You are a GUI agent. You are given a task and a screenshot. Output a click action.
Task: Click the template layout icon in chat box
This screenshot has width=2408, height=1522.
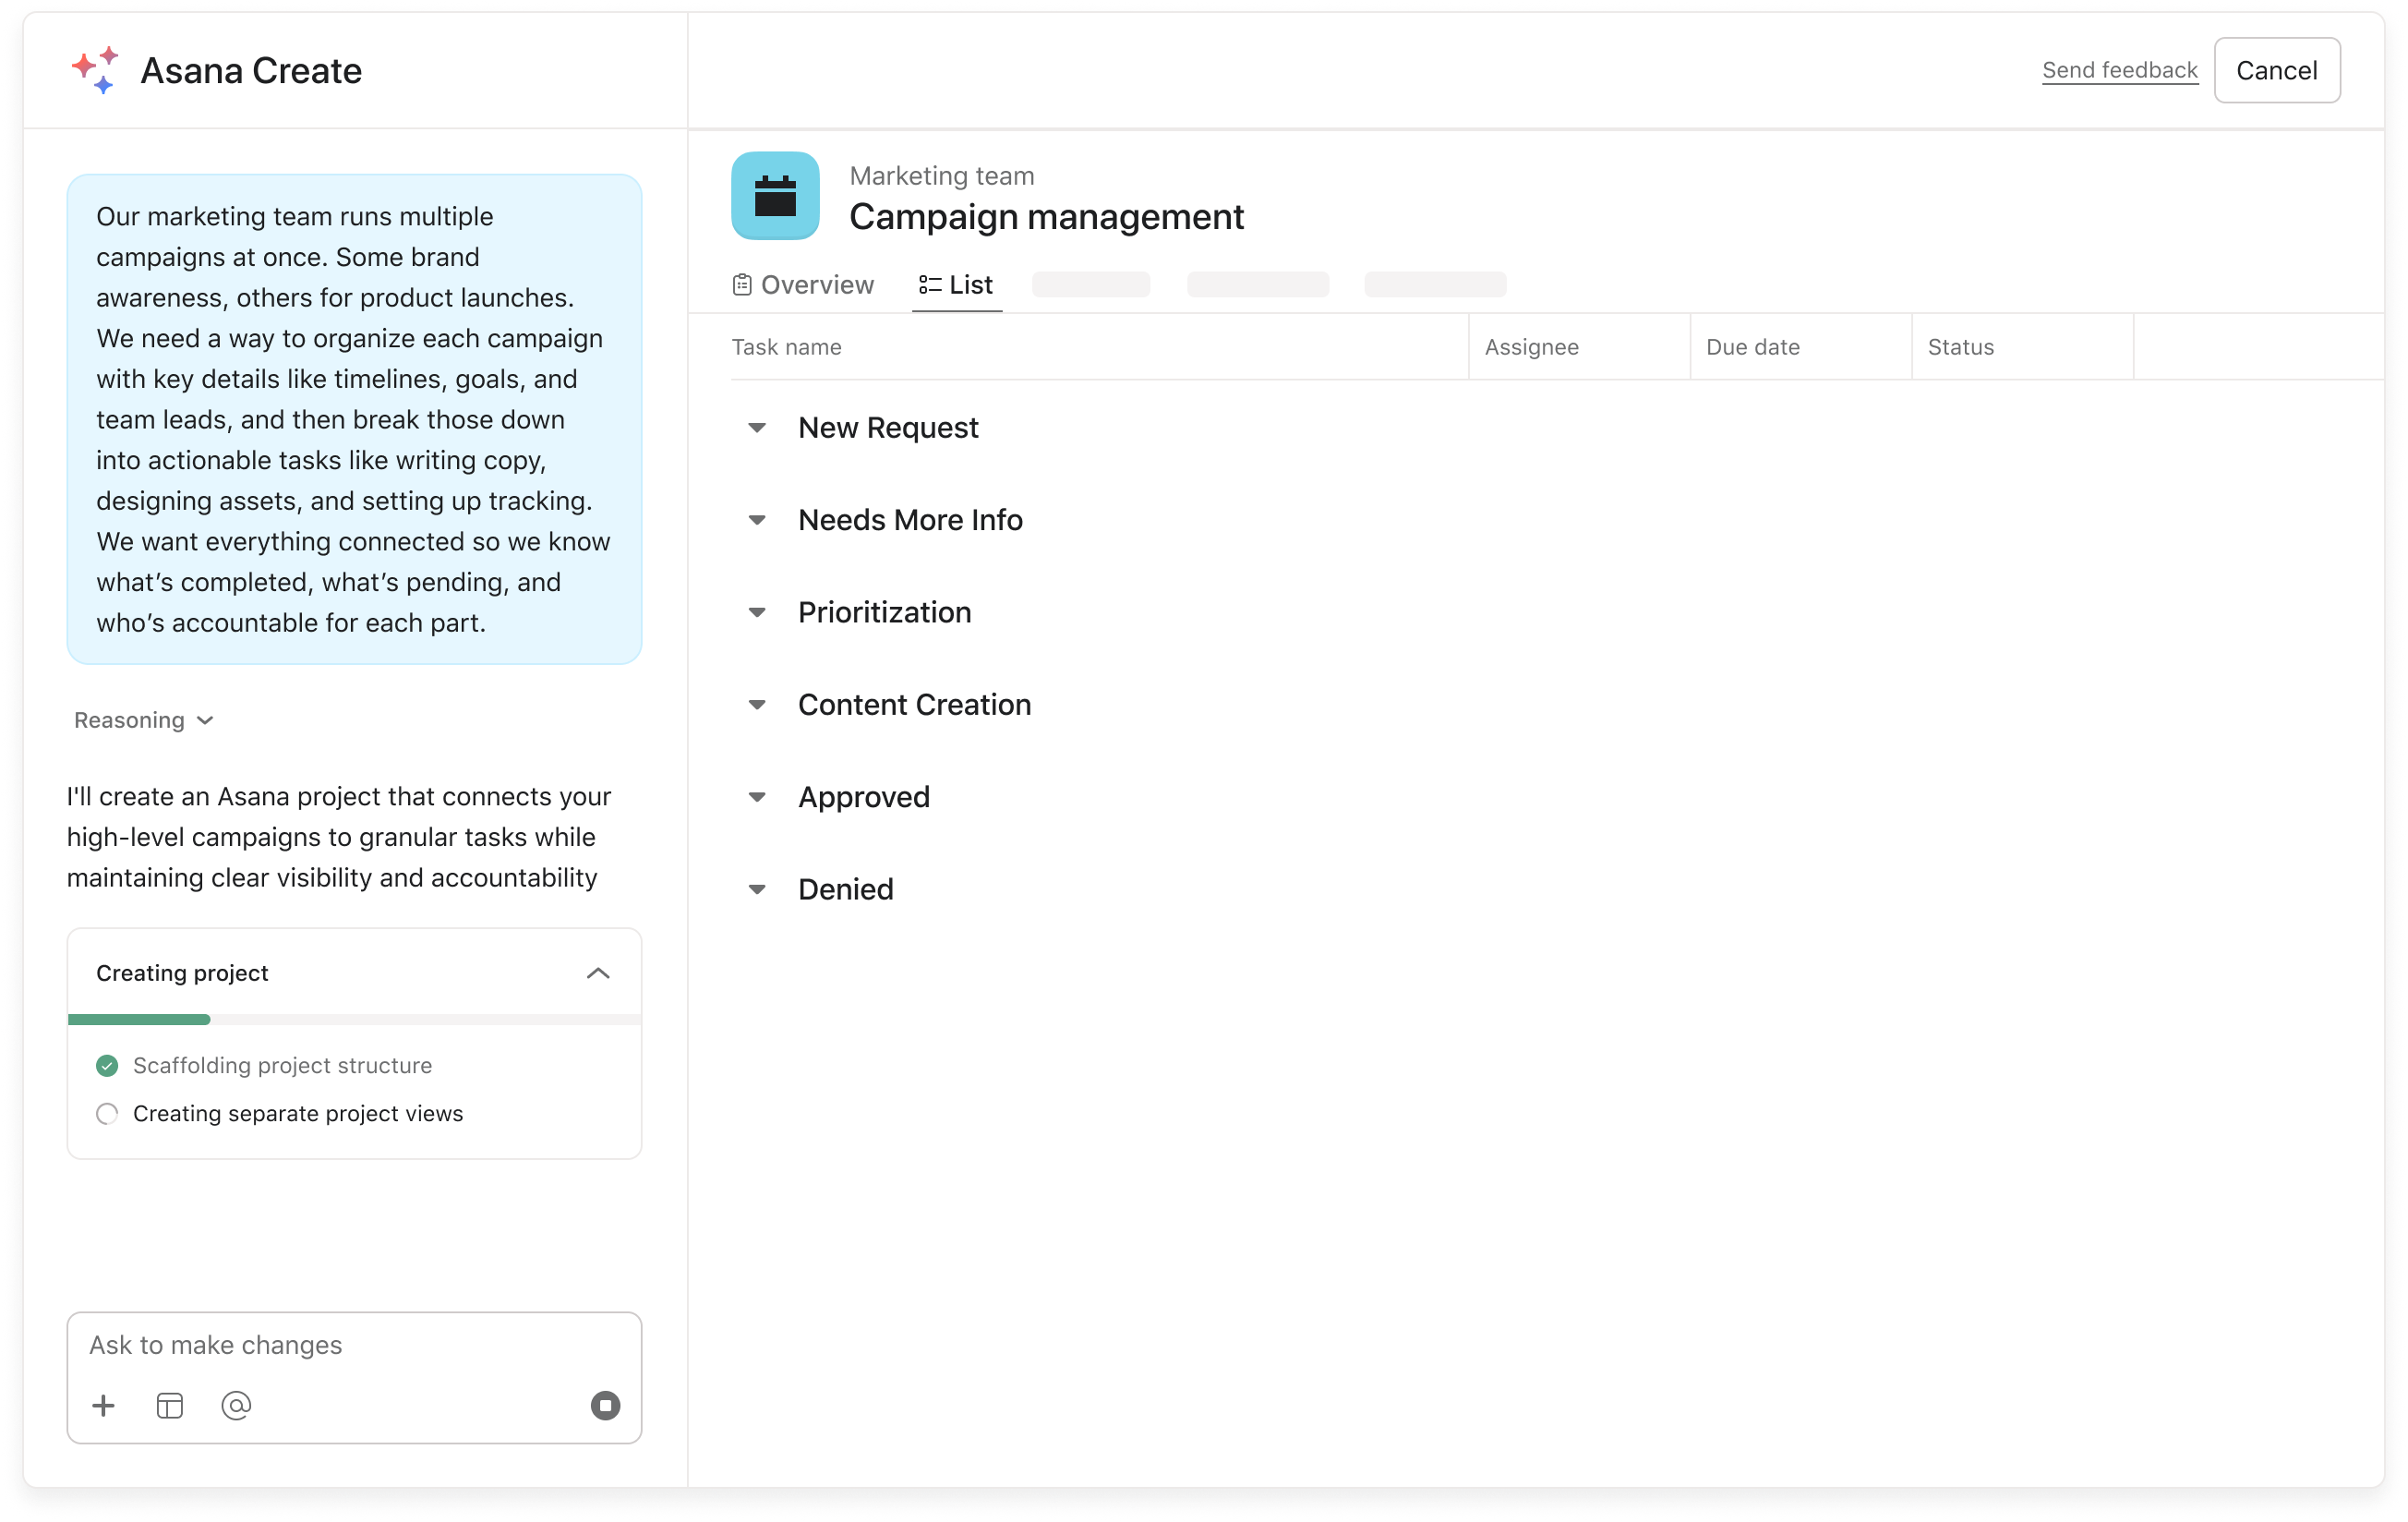(x=170, y=1405)
